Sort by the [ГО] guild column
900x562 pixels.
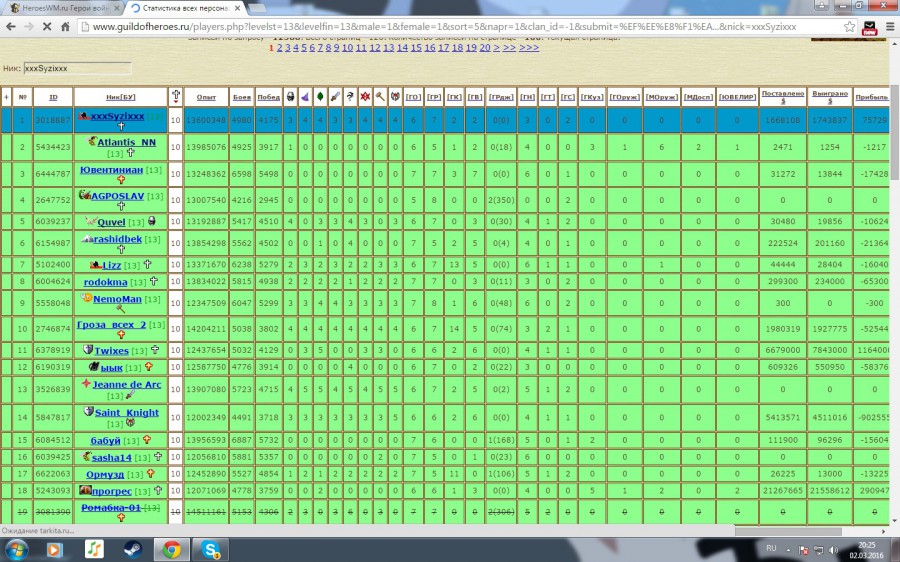tap(413, 97)
